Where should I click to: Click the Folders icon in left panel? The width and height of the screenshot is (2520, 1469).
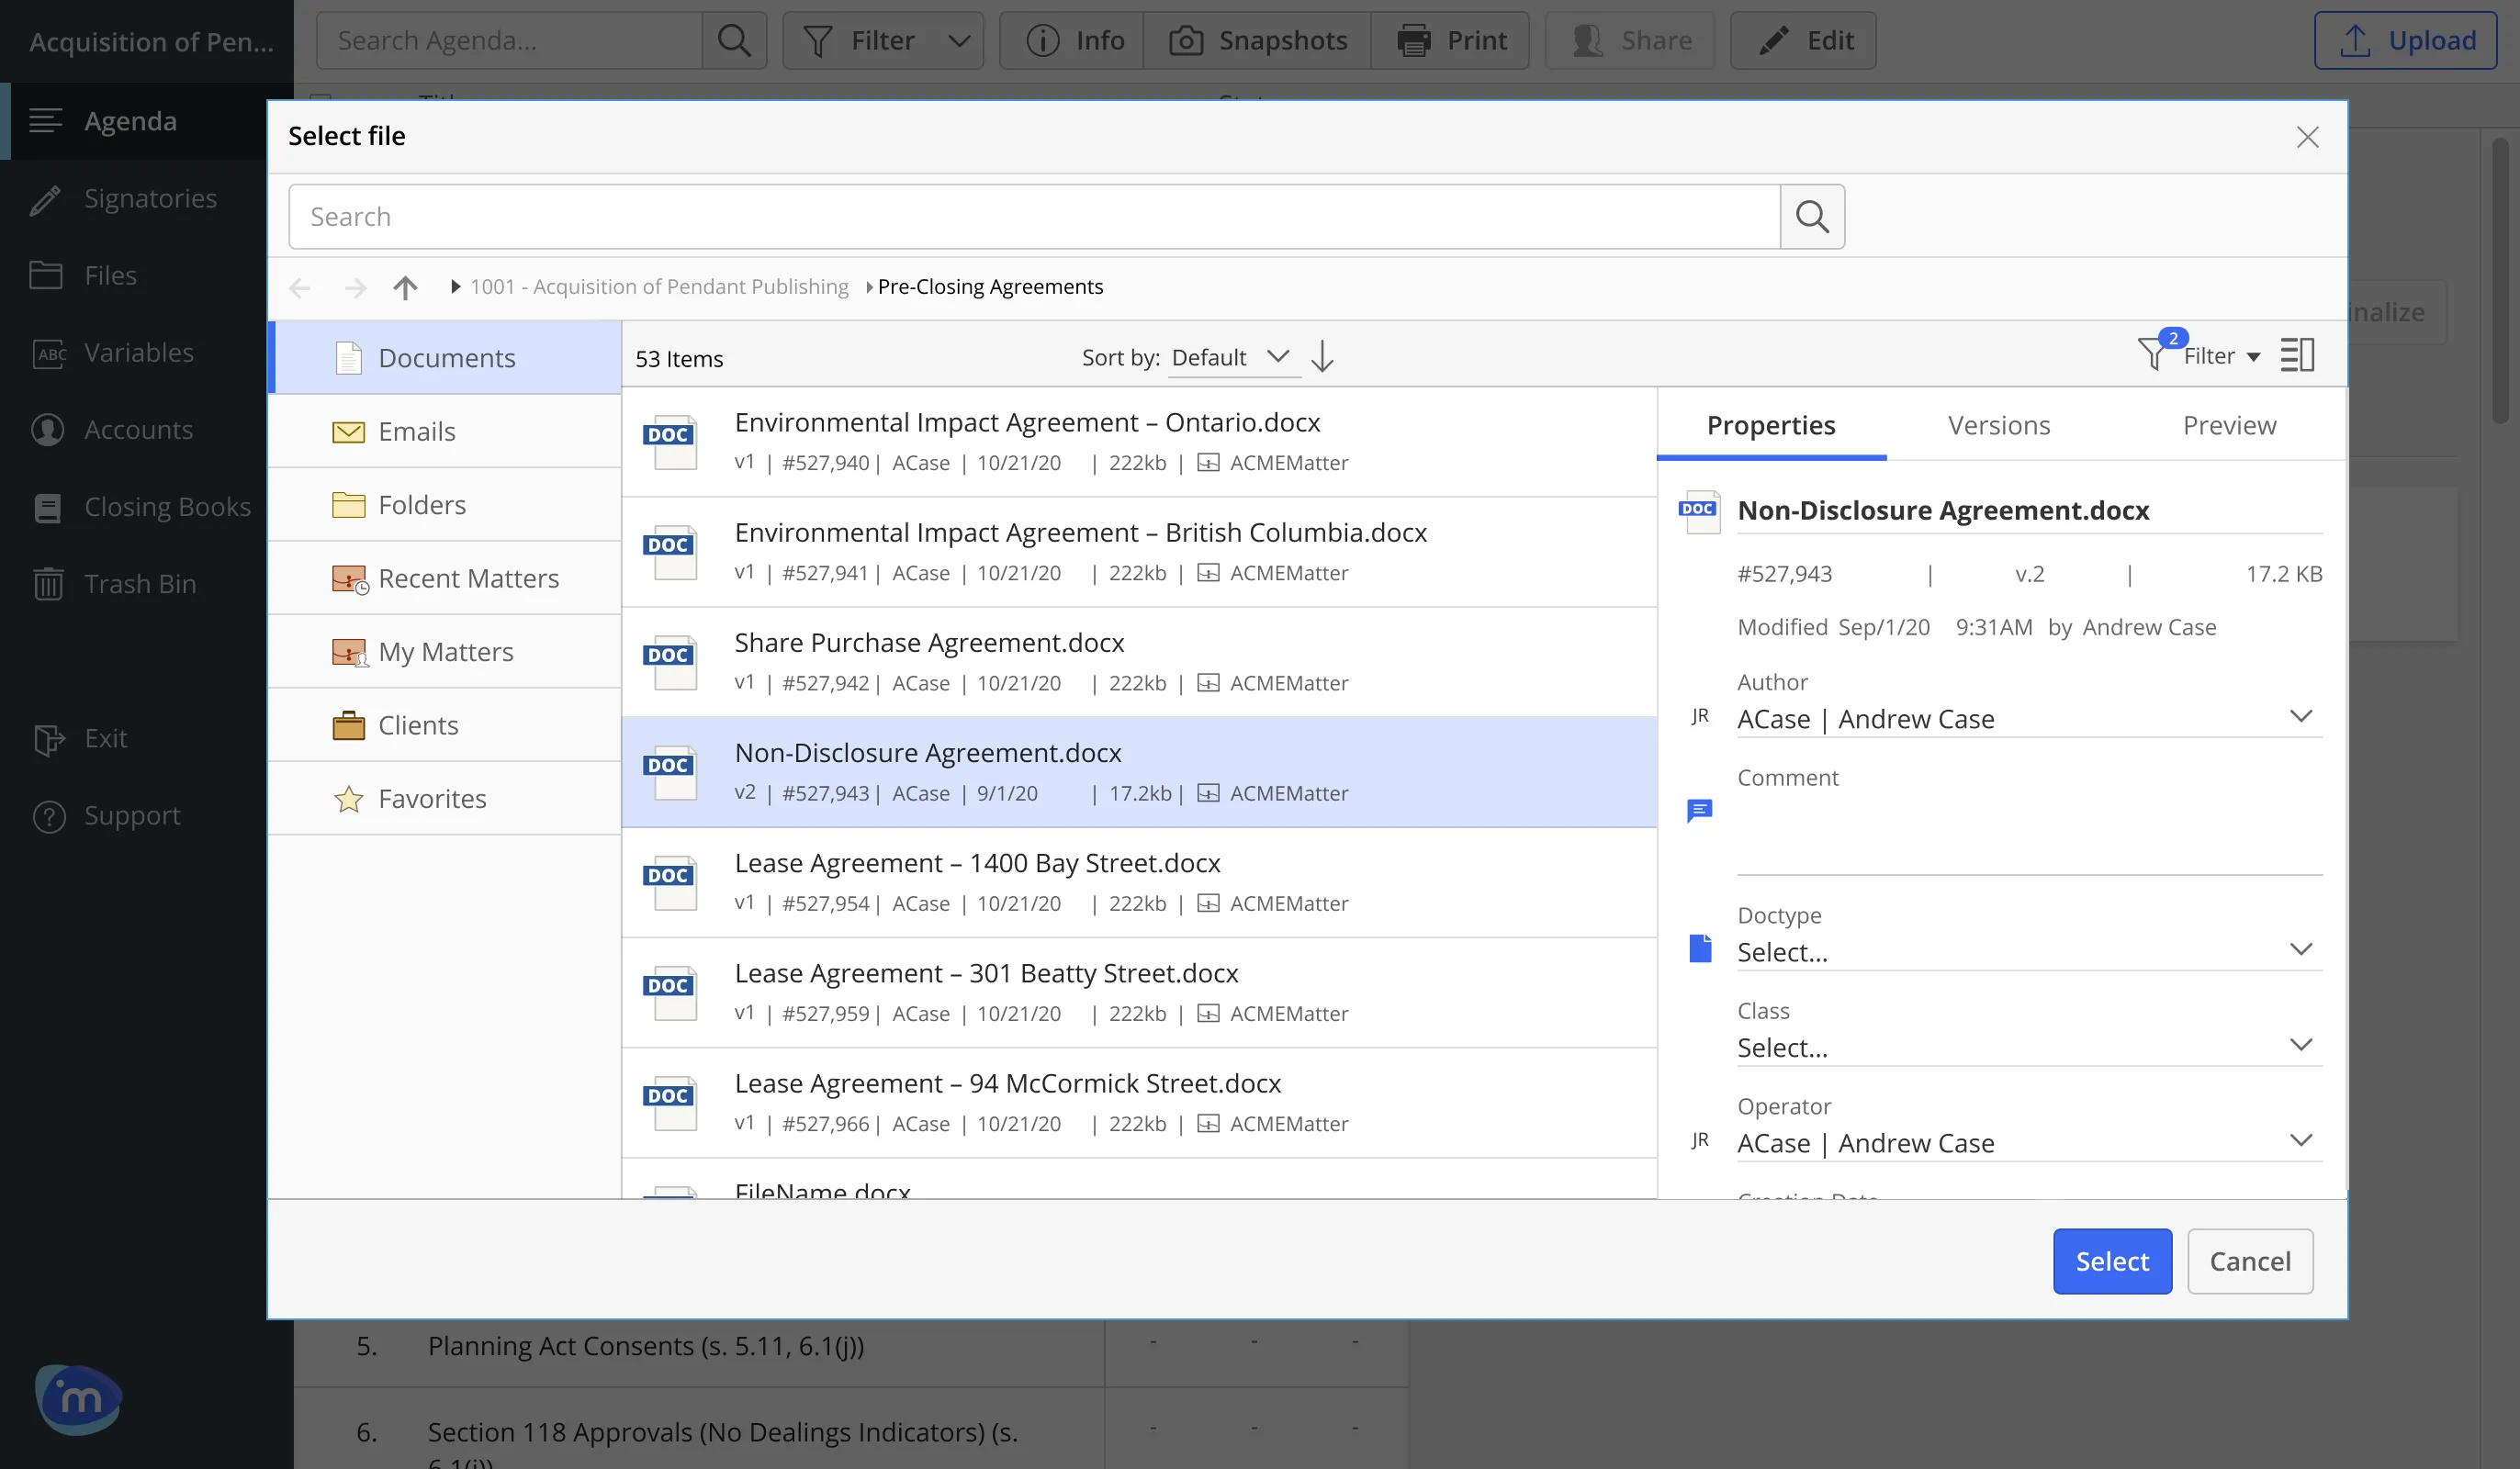pyautogui.click(x=348, y=504)
